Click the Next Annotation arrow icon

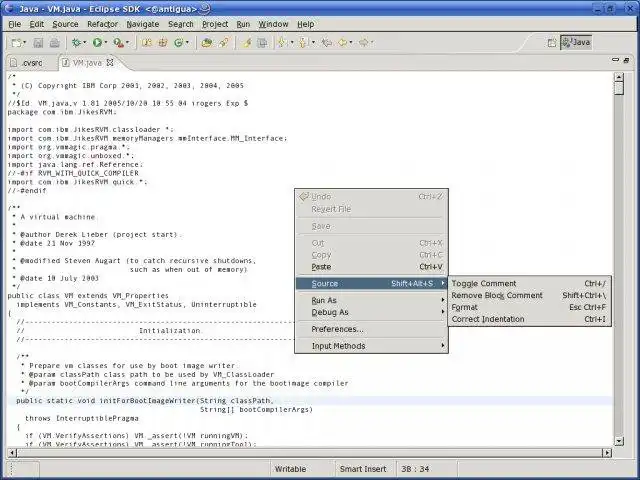coord(282,42)
